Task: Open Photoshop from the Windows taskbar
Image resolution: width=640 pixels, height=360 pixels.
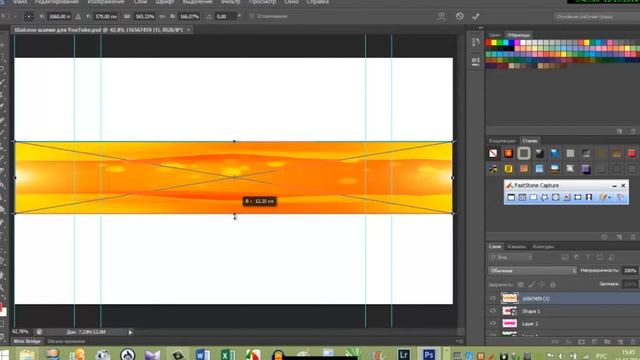Action: (429, 354)
